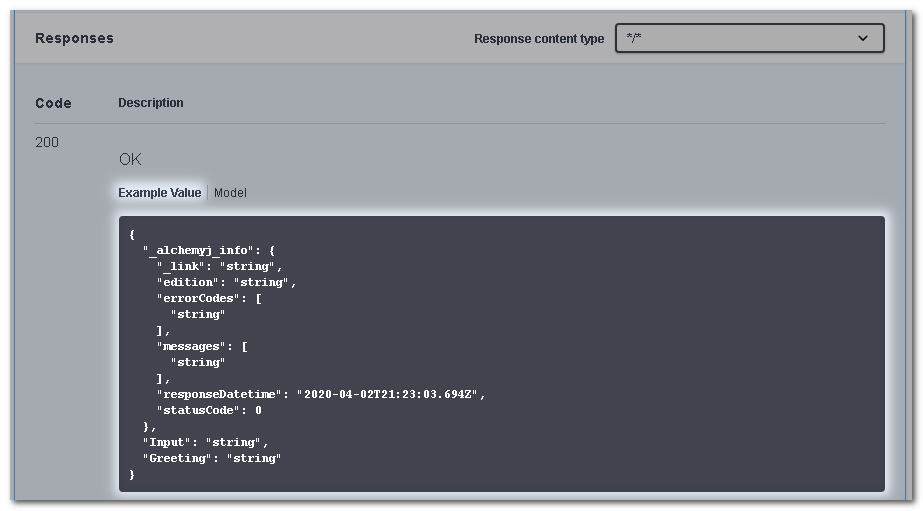Click the chevron arrow in content type select

(x=863, y=38)
